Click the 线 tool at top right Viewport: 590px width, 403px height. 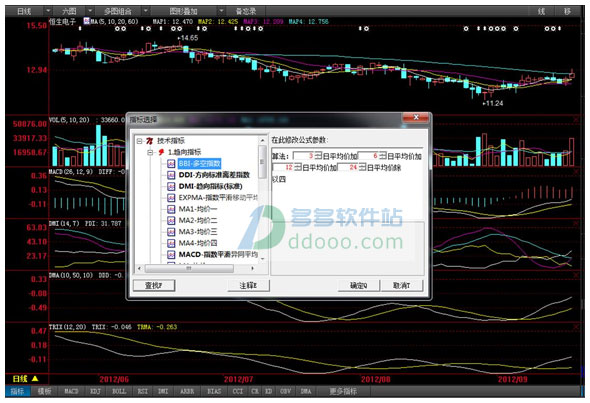(x=541, y=11)
